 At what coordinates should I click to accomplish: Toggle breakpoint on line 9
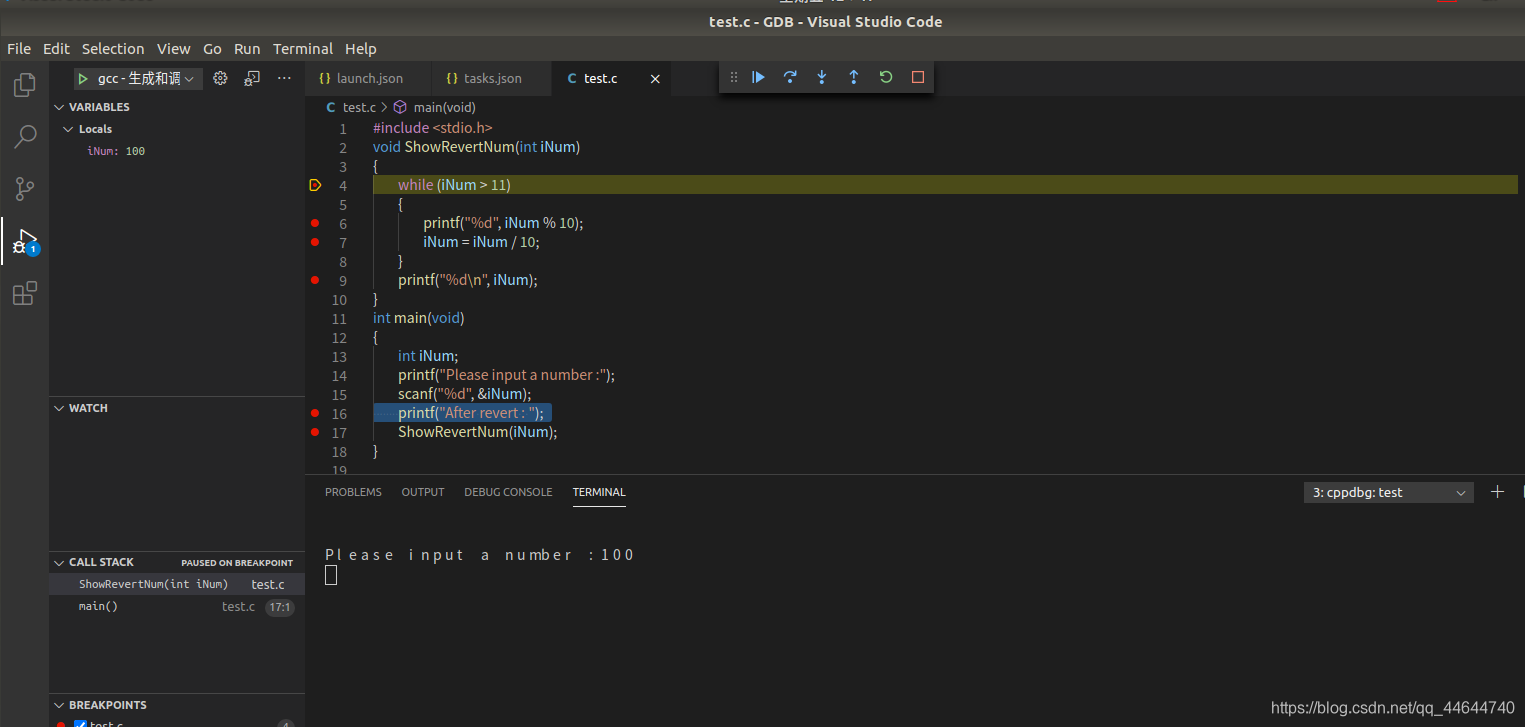pyautogui.click(x=315, y=280)
